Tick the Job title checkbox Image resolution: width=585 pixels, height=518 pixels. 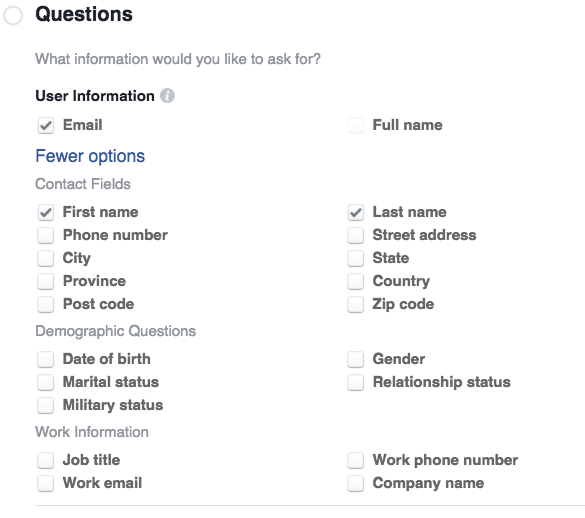coord(46,460)
